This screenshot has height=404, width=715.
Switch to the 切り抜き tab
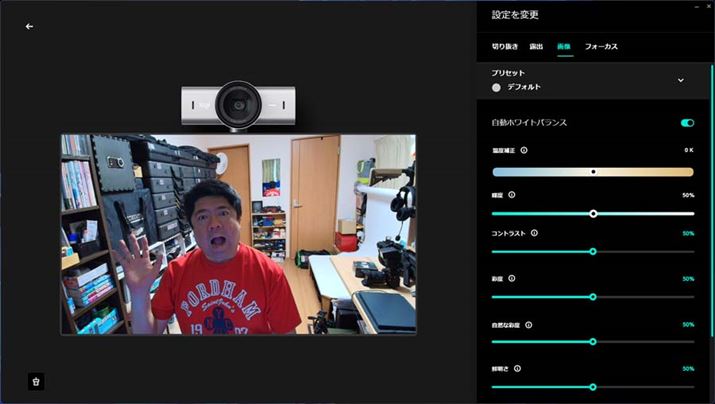click(x=504, y=46)
